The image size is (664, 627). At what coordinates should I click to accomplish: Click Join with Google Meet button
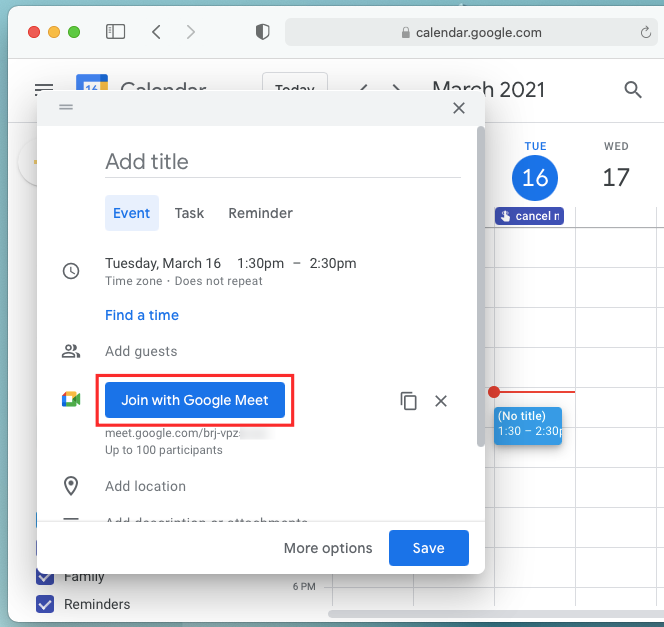[x=195, y=400]
